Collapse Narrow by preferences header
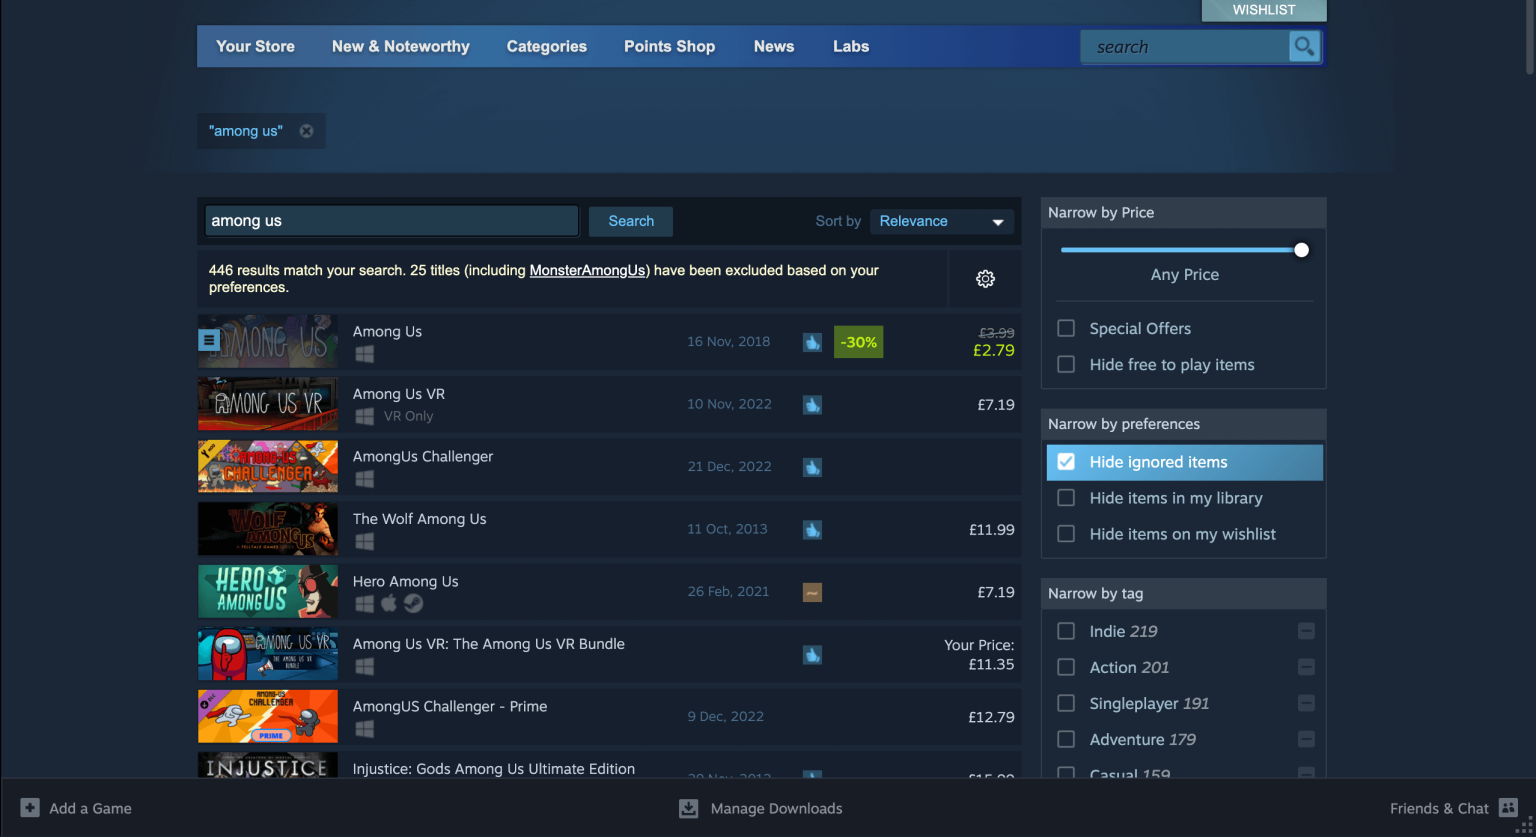This screenshot has width=1536, height=837. [1184, 424]
